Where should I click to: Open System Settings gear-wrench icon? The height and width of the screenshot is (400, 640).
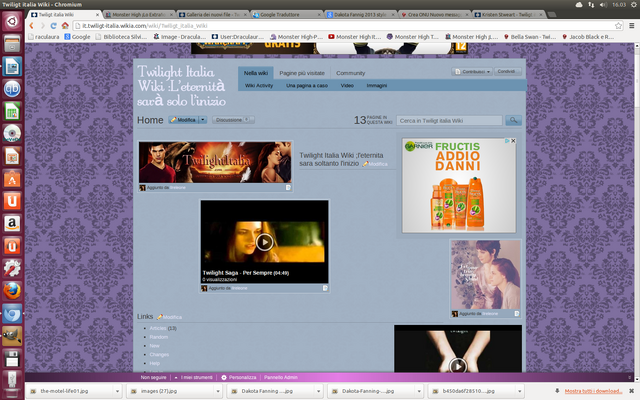(12, 269)
